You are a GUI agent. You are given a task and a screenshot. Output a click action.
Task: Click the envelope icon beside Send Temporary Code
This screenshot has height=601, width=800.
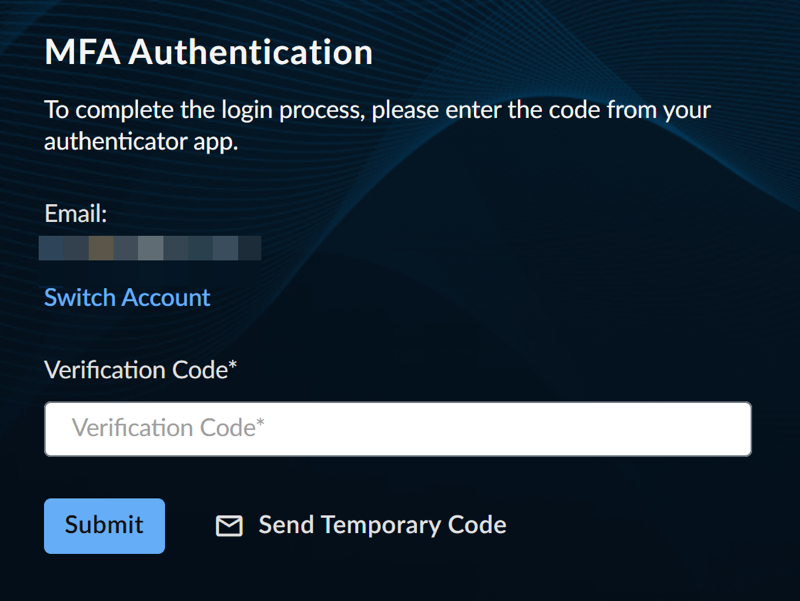click(x=229, y=525)
